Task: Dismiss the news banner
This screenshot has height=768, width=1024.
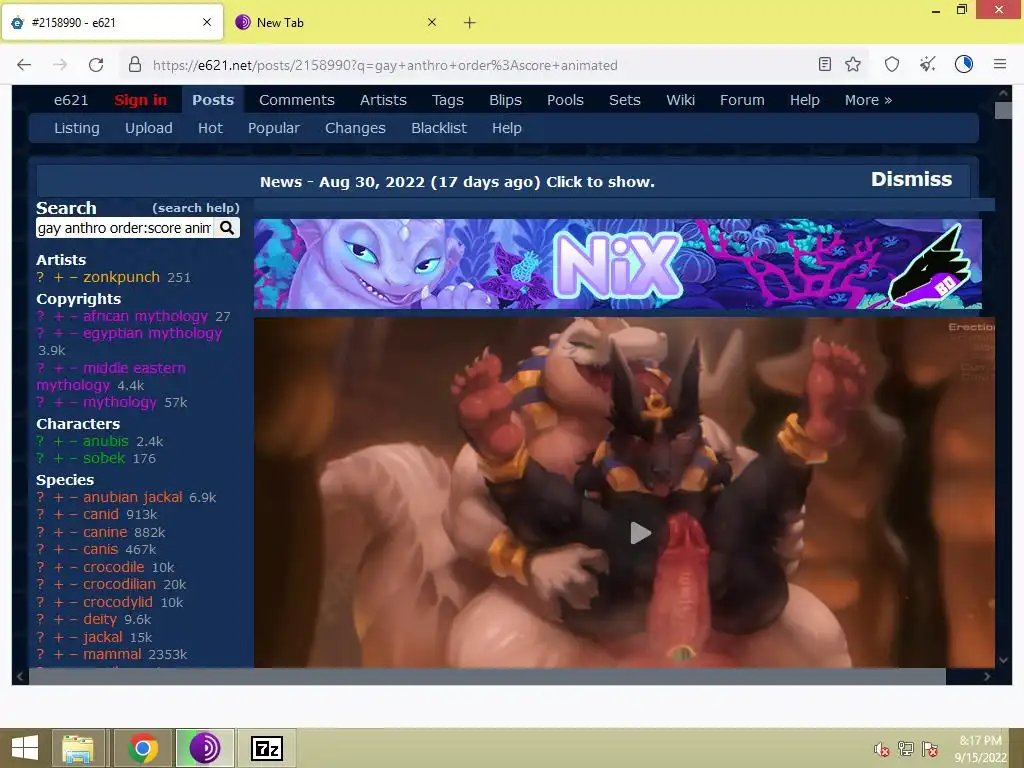Action: pos(911,179)
